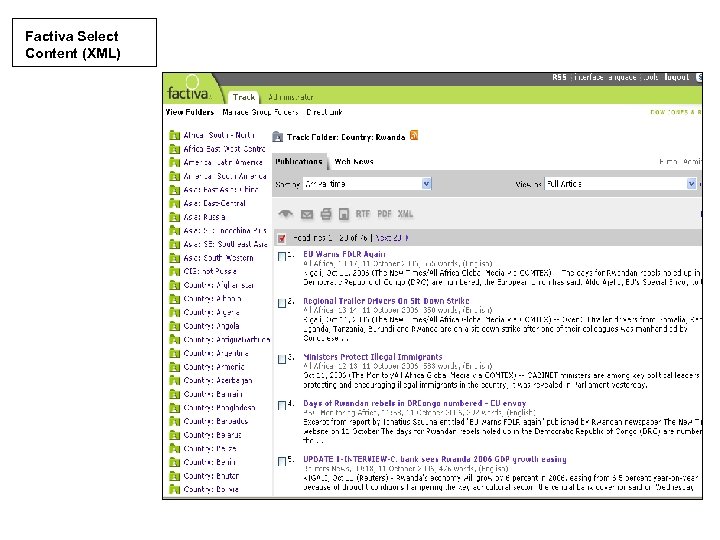This screenshot has width=720, height=540.
Task: Toggle the select-all headlines checkbox
Action: click(x=281, y=238)
